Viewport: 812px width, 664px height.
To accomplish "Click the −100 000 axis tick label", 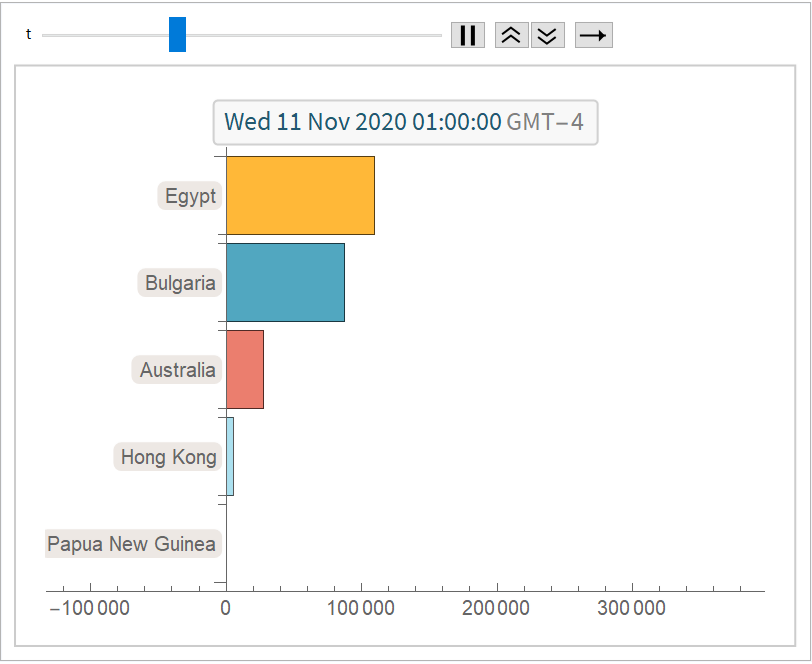I will coord(88,608).
